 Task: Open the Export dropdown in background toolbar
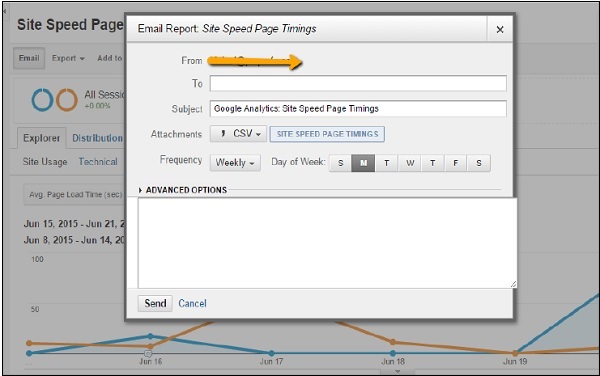coord(68,58)
